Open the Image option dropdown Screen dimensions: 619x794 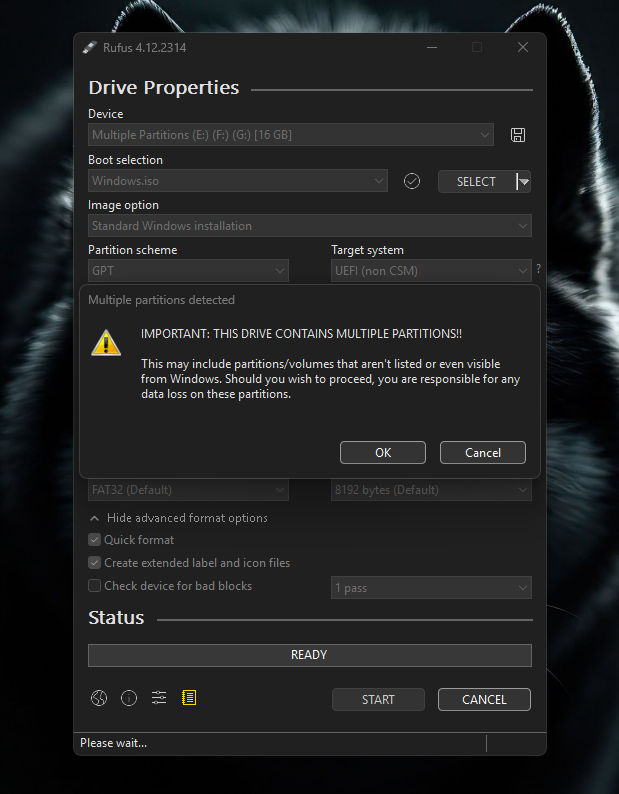pyautogui.click(x=310, y=225)
